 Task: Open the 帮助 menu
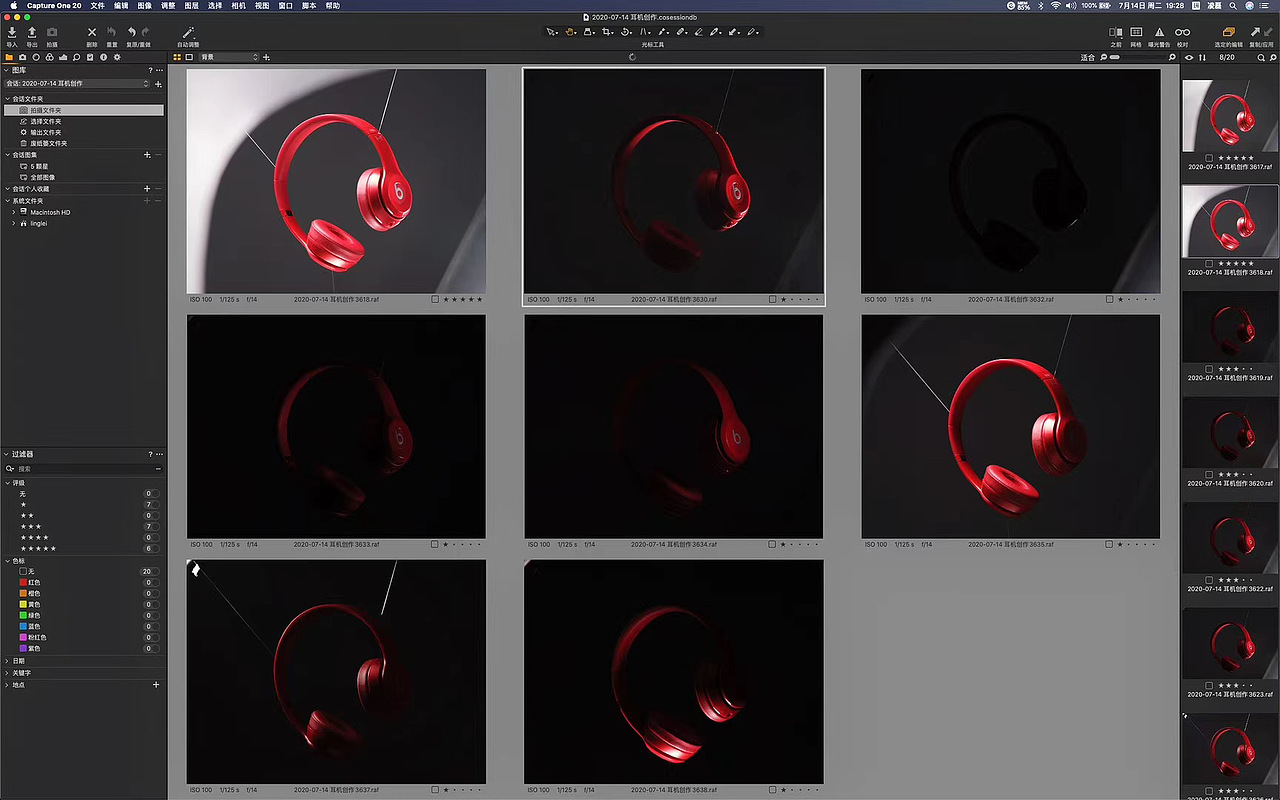[333, 6]
